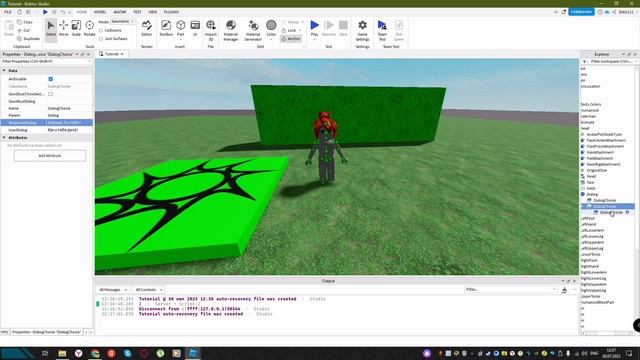The width and height of the screenshot is (640, 360).
Task: Click the Filter Properties search field
Action: pos(46,61)
